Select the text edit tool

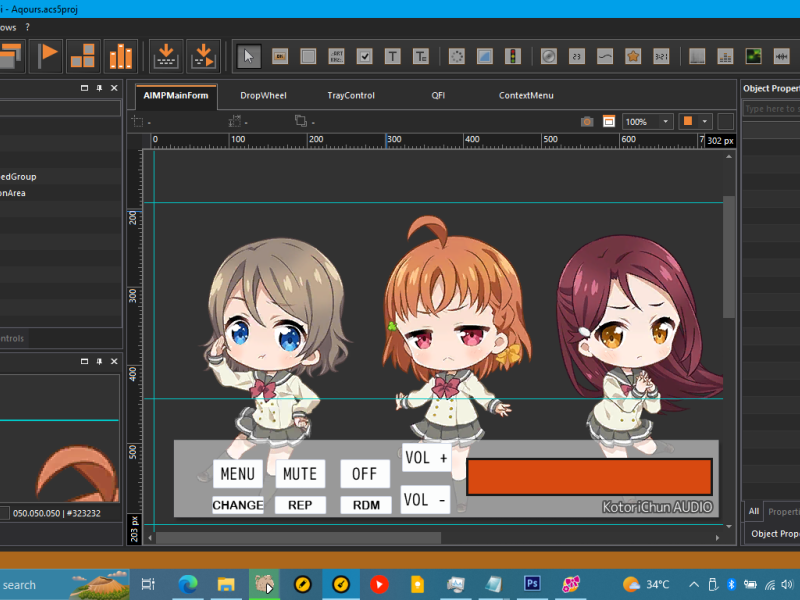pyautogui.click(x=421, y=56)
